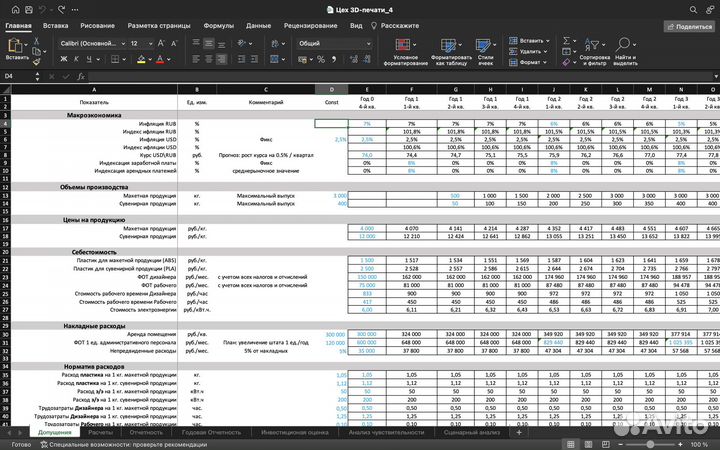Click Find and Select (Найти и выделить)
This screenshot has height=450, width=720.
tap(625, 49)
